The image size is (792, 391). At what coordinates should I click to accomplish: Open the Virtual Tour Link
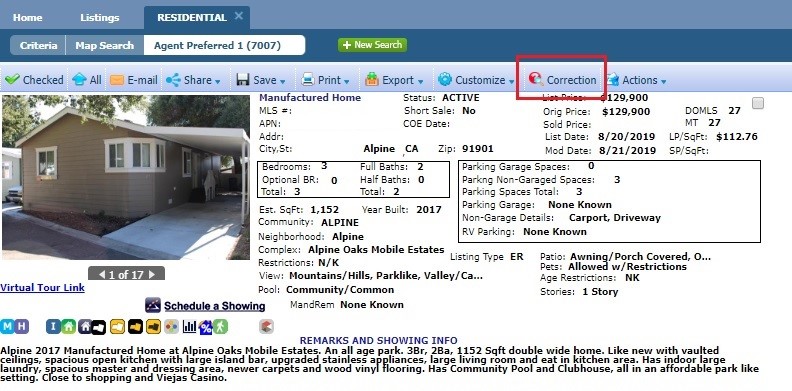click(42, 287)
